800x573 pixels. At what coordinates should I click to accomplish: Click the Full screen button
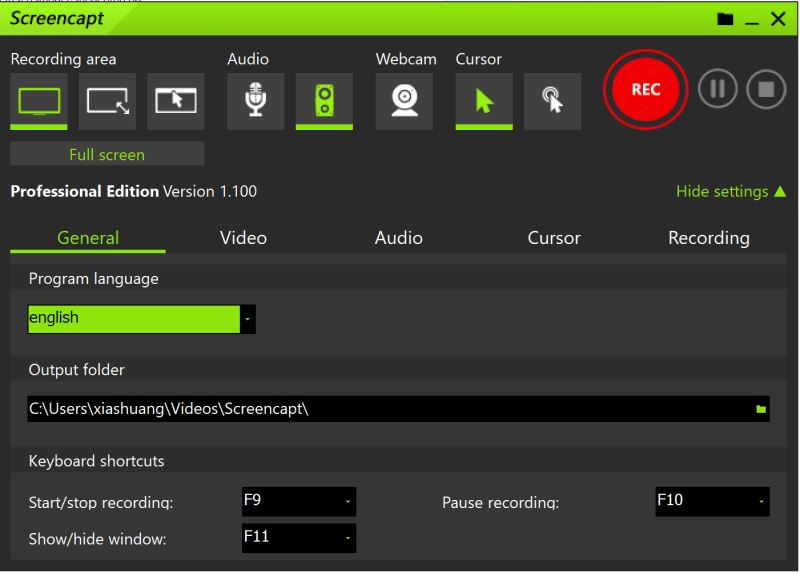point(107,154)
